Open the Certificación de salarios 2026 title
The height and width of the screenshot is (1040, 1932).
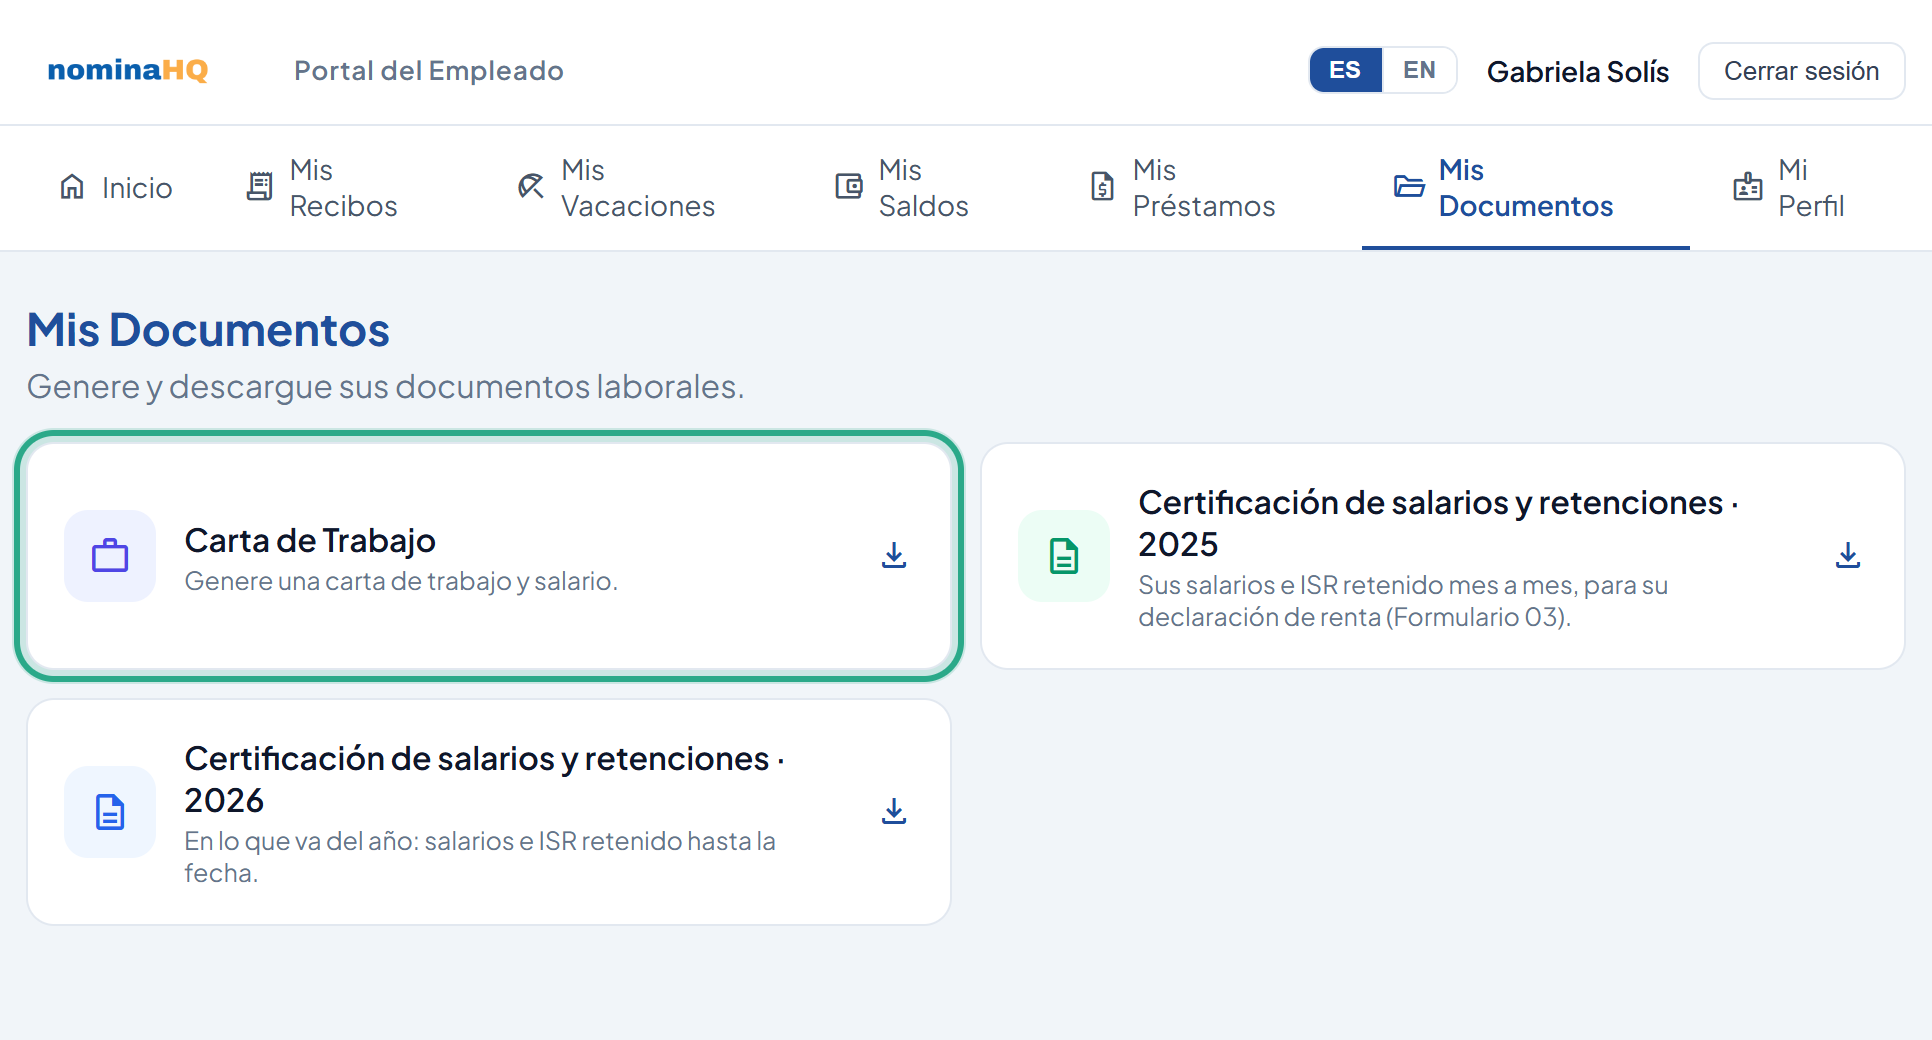click(x=485, y=779)
